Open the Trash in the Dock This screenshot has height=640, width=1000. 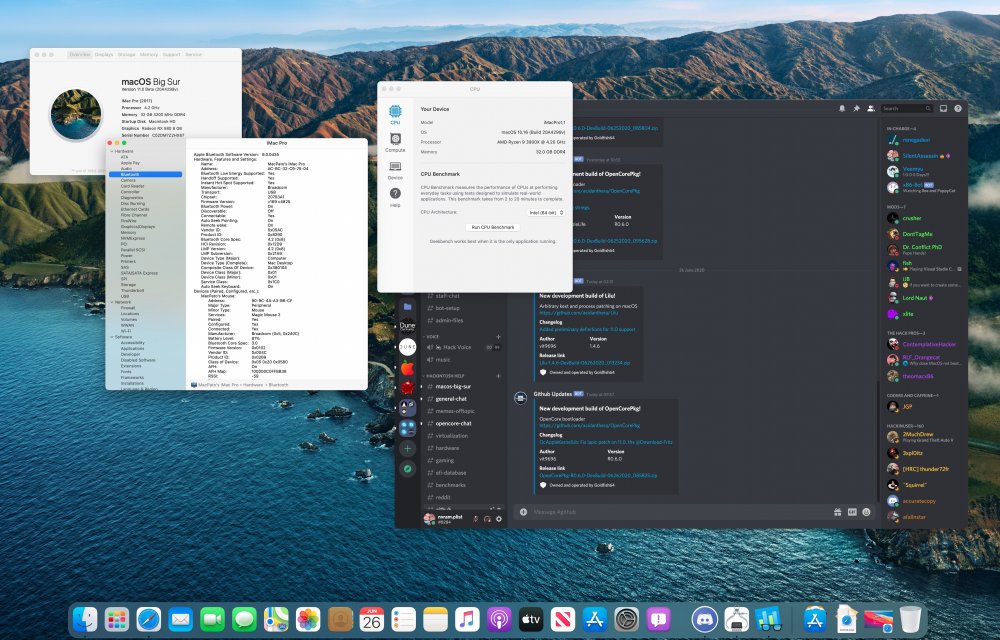coord(910,619)
